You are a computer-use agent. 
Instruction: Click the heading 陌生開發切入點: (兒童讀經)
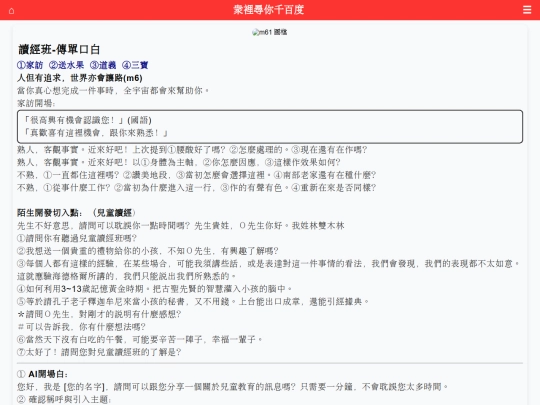click(76, 213)
